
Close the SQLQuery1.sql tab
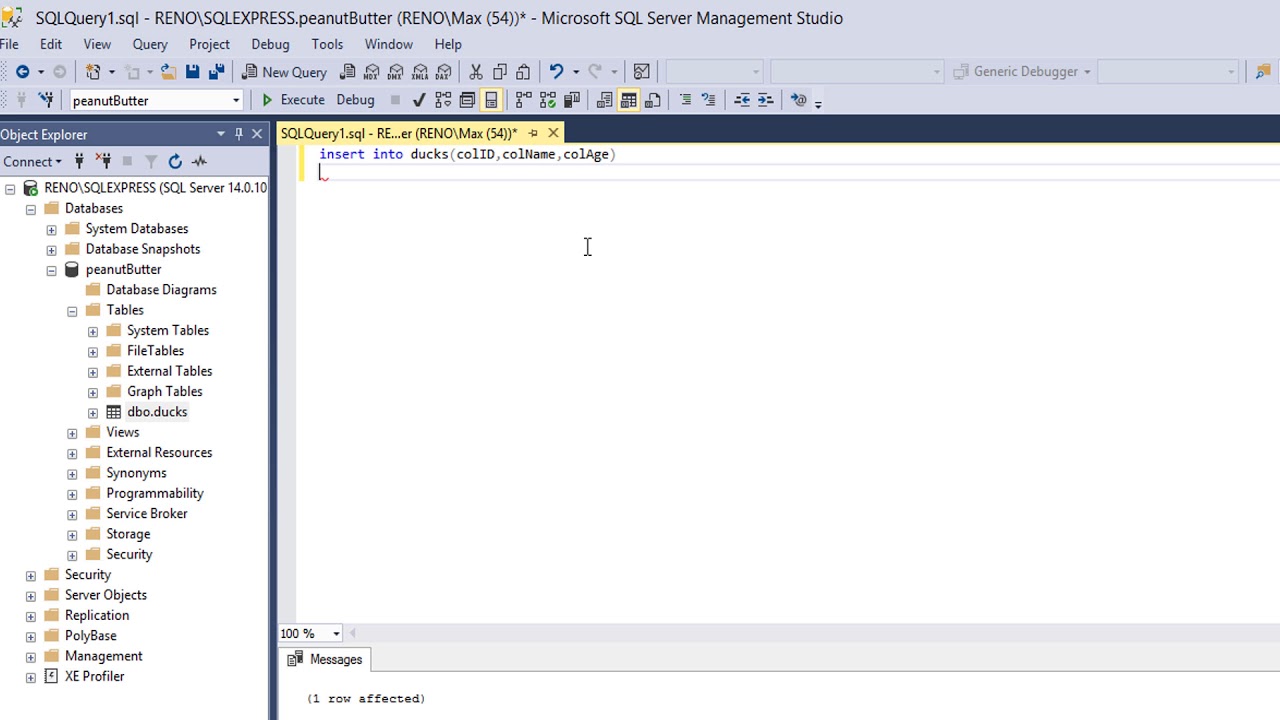(553, 133)
